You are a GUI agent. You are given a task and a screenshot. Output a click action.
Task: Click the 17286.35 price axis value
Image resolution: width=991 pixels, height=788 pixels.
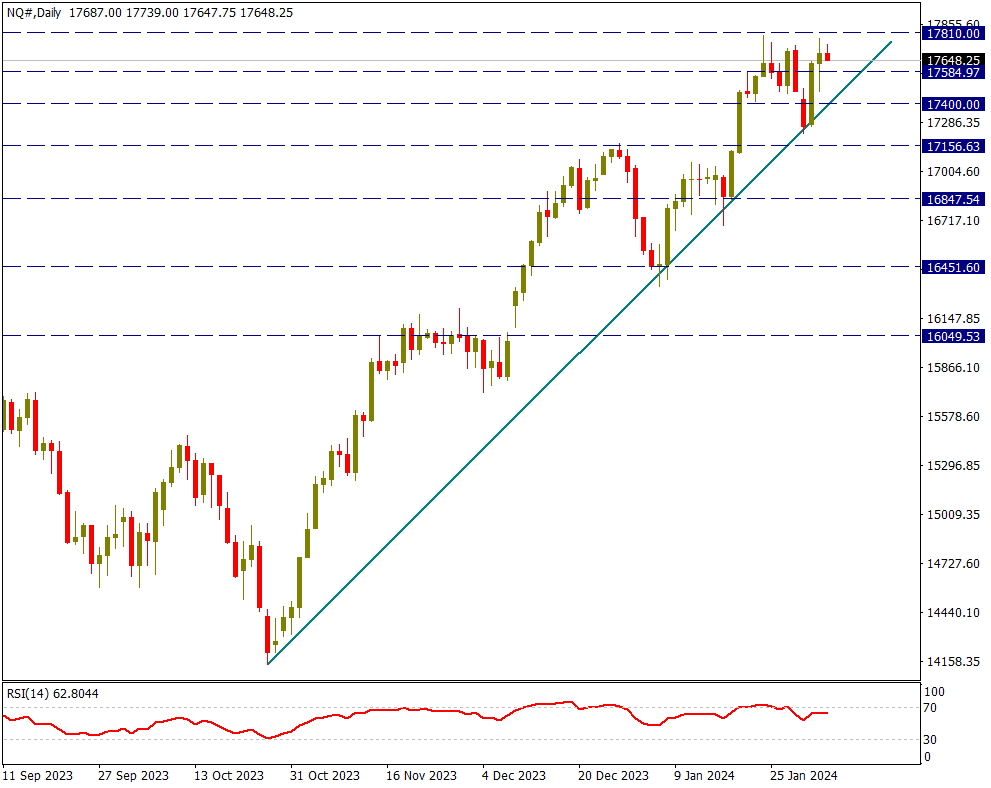(953, 123)
